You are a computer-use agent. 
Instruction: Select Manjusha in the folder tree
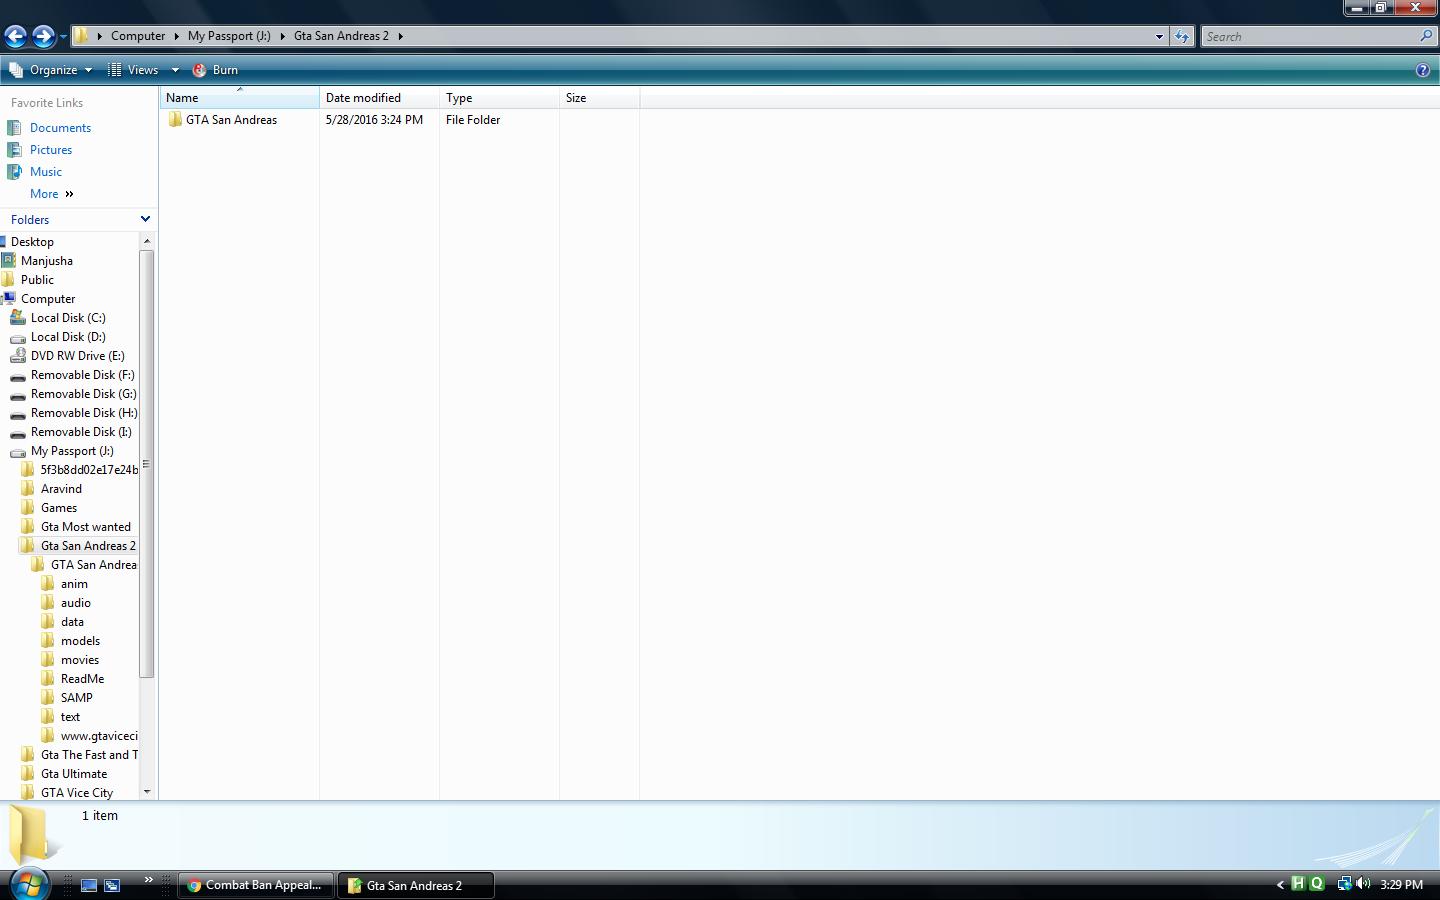pyautogui.click(x=46, y=261)
